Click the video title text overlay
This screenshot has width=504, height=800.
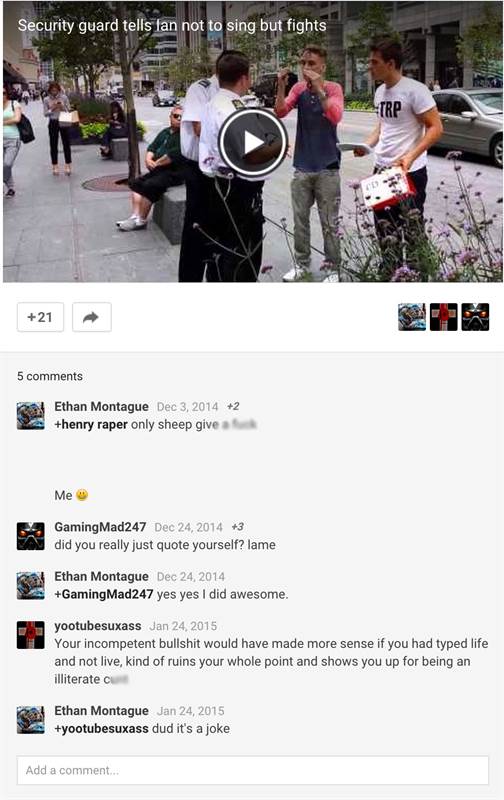[172, 26]
